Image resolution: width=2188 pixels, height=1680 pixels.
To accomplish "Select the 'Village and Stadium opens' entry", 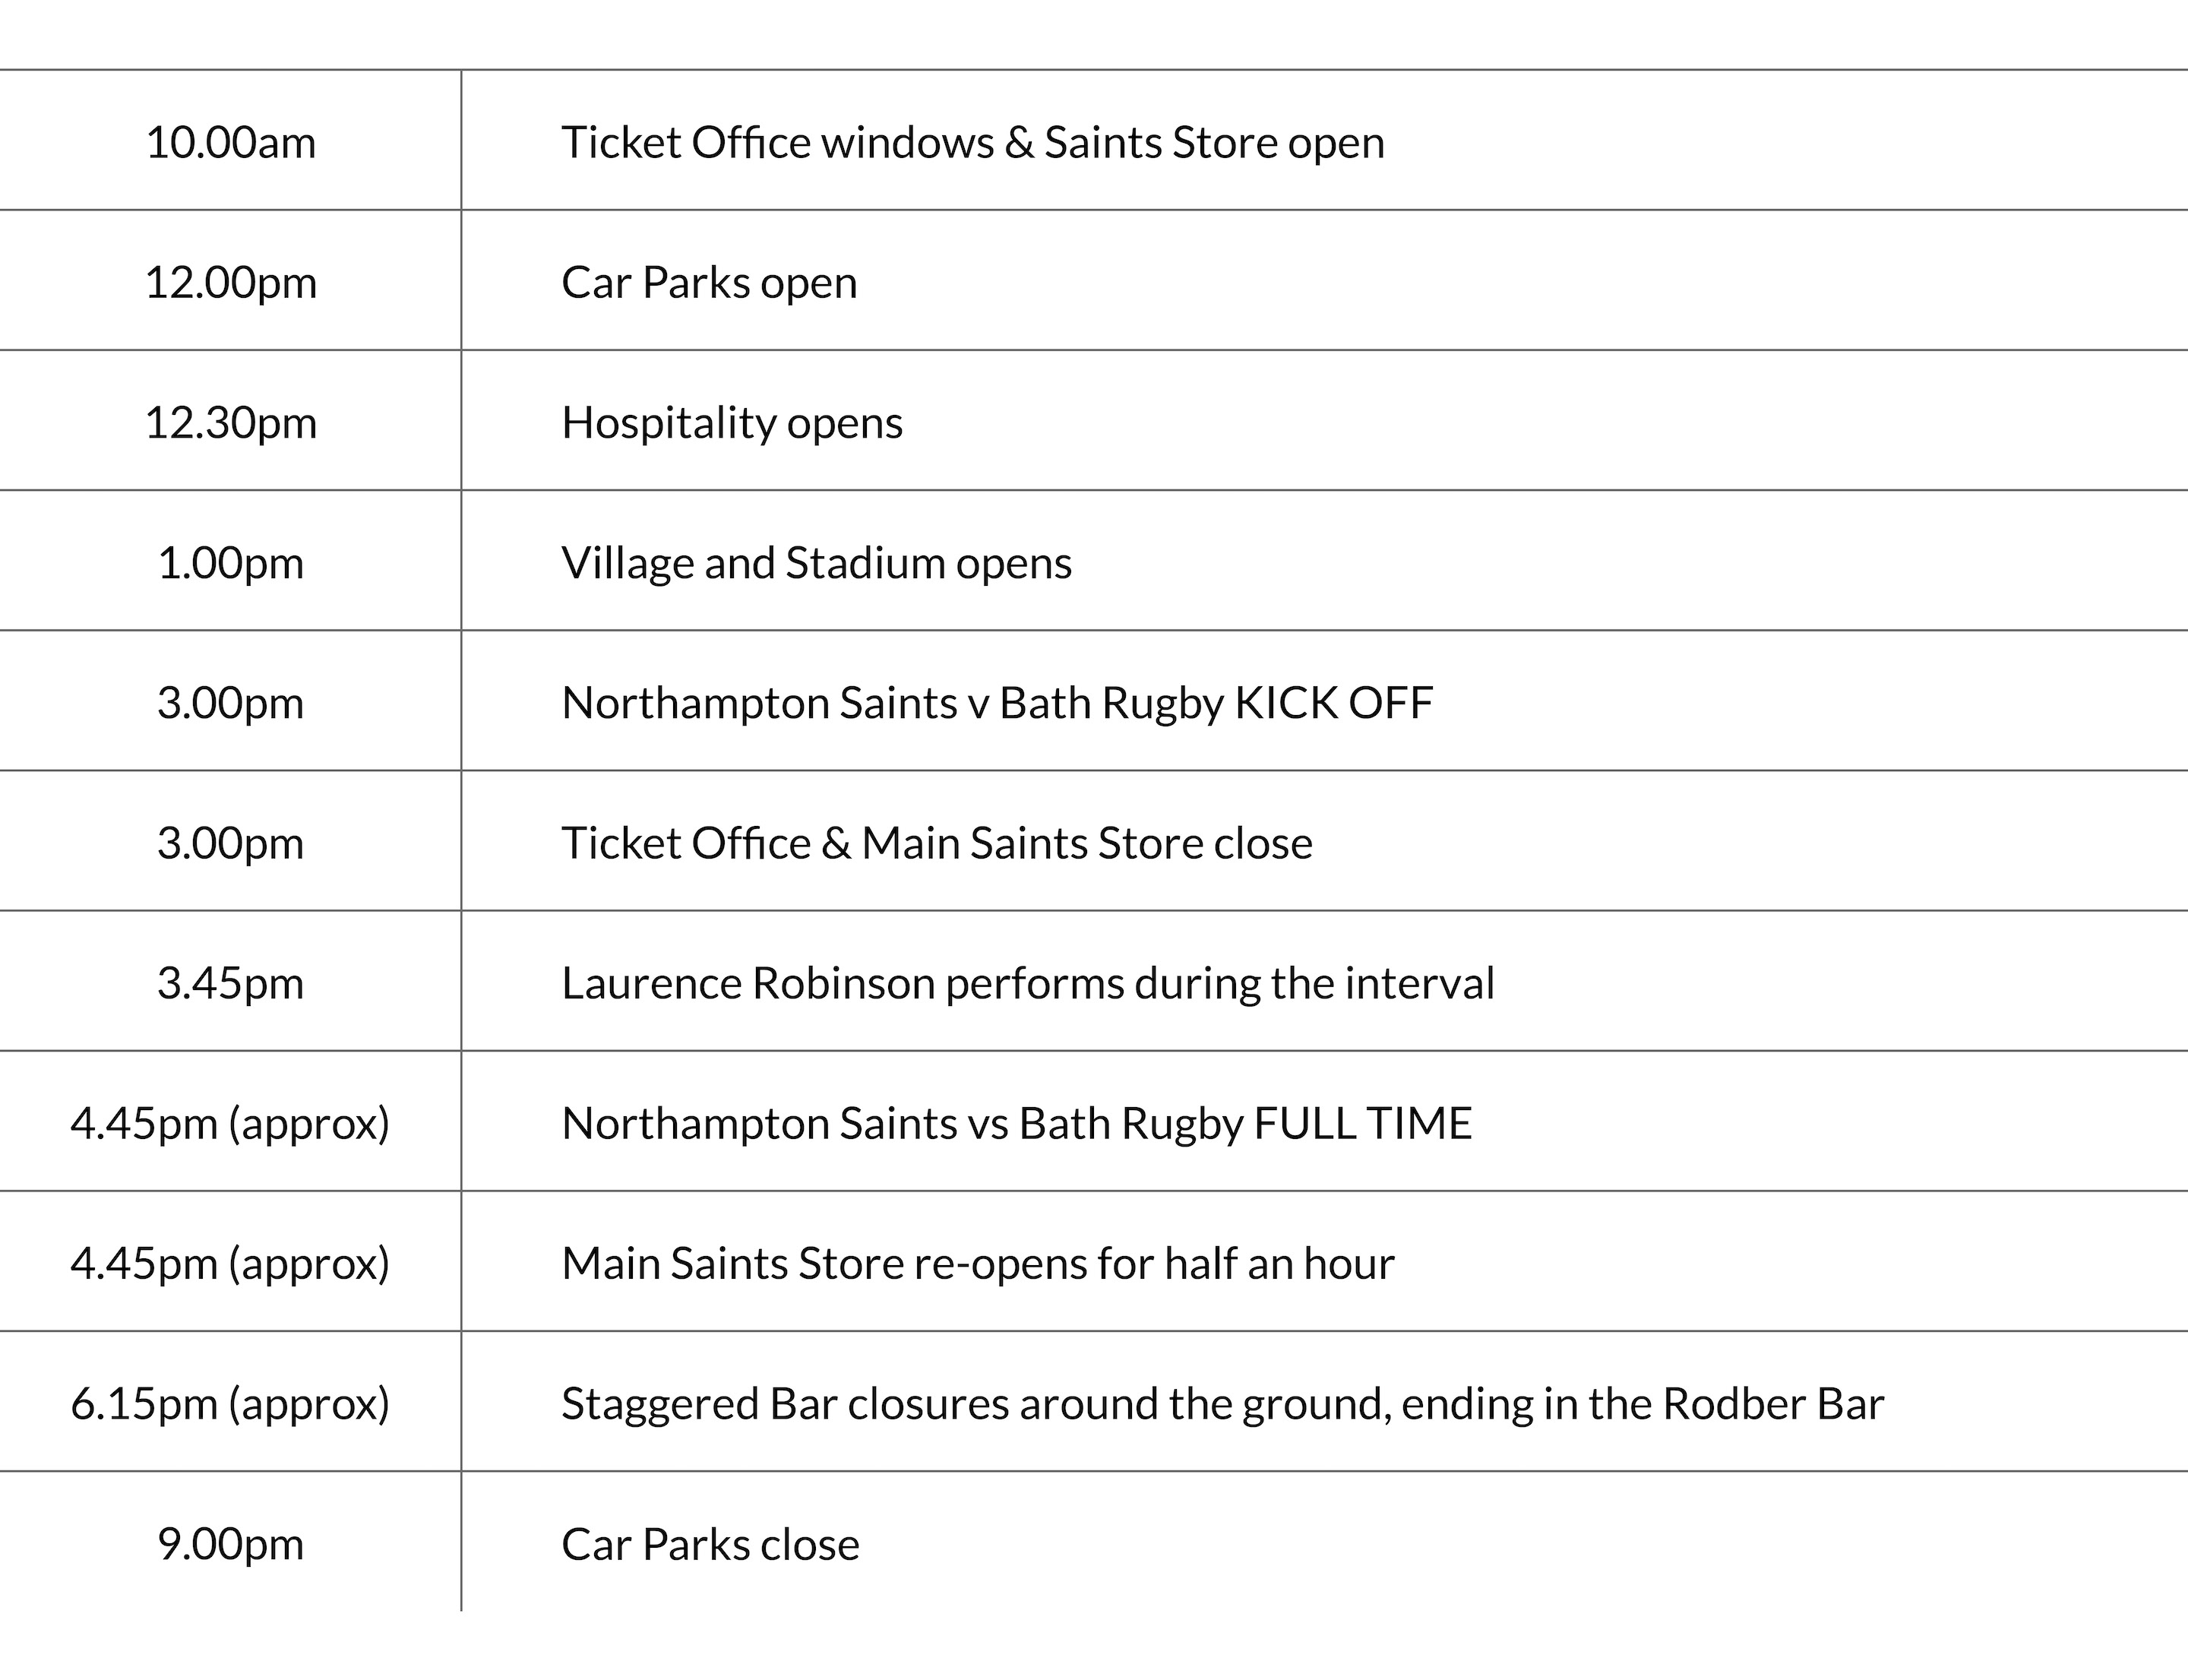I will click(x=816, y=563).
